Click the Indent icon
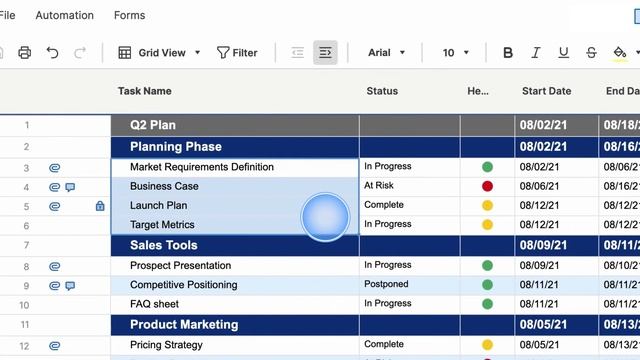640x360 pixels. [x=325, y=53]
